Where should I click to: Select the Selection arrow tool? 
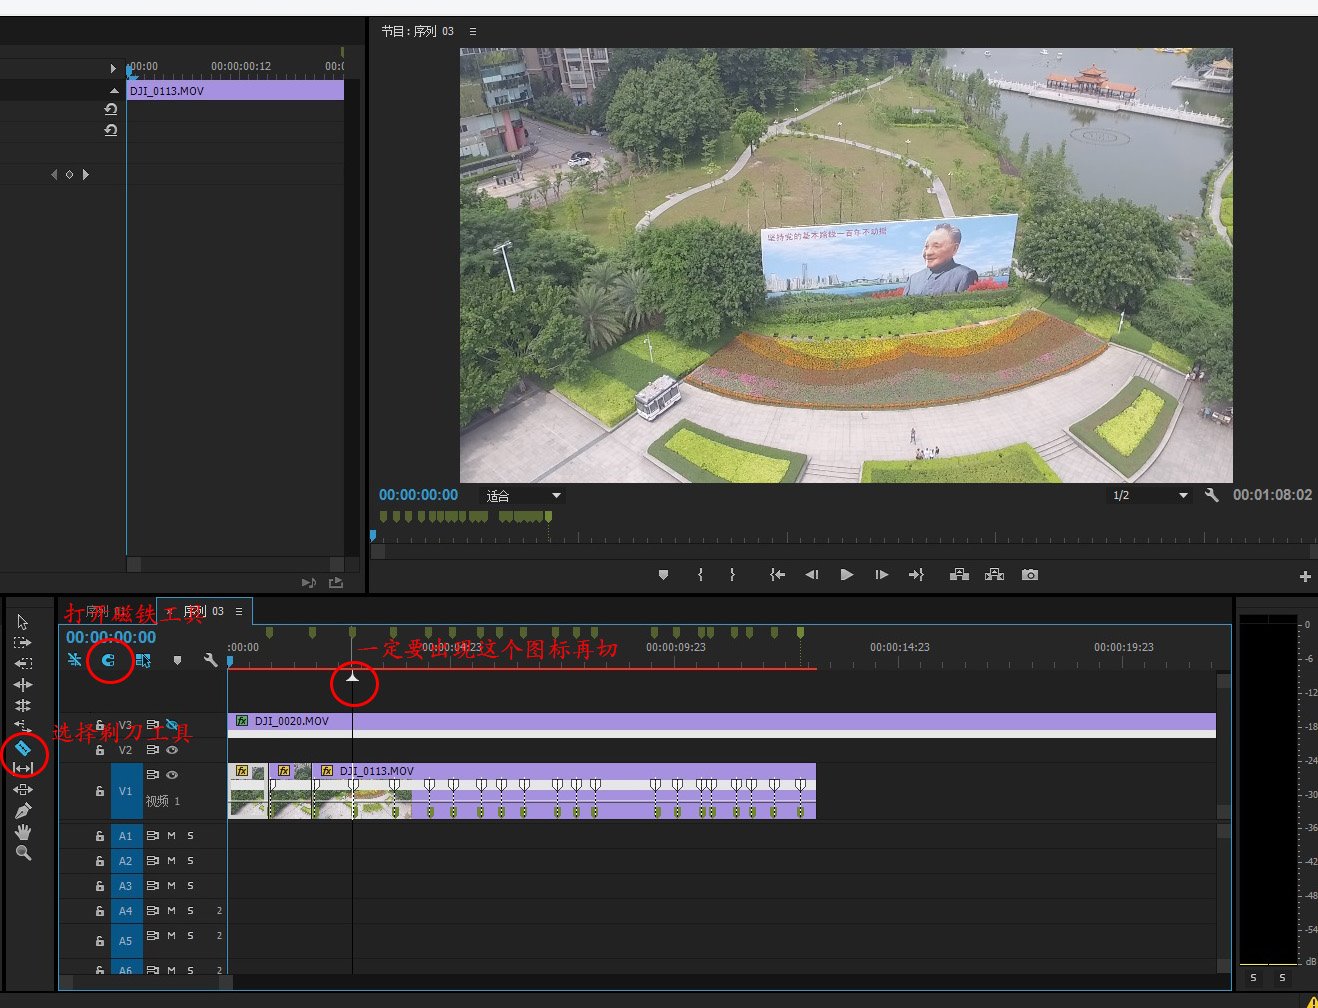pyautogui.click(x=23, y=622)
